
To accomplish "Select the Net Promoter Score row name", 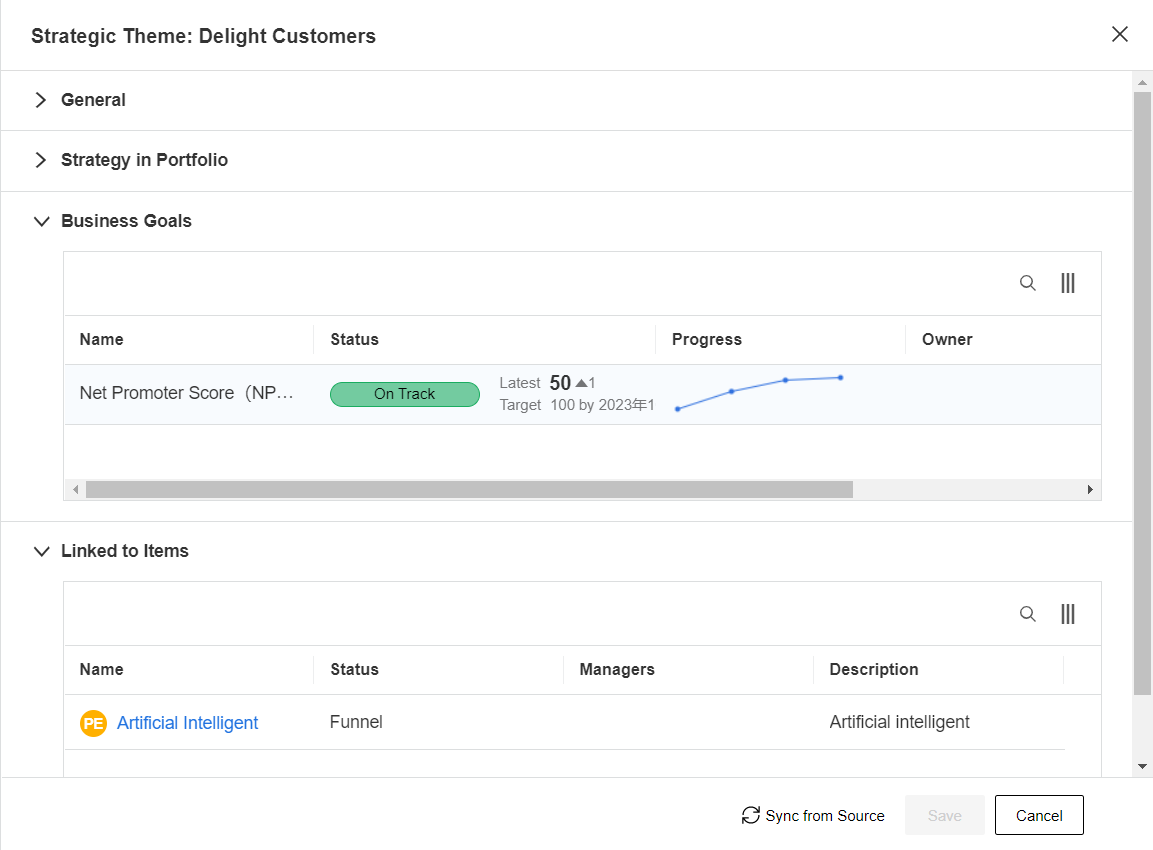I will pyautogui.click(x=187, y=394).
